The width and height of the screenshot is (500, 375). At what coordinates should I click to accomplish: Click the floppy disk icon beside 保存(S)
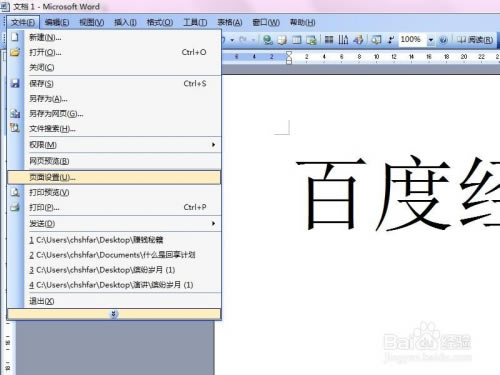(15, 83)
